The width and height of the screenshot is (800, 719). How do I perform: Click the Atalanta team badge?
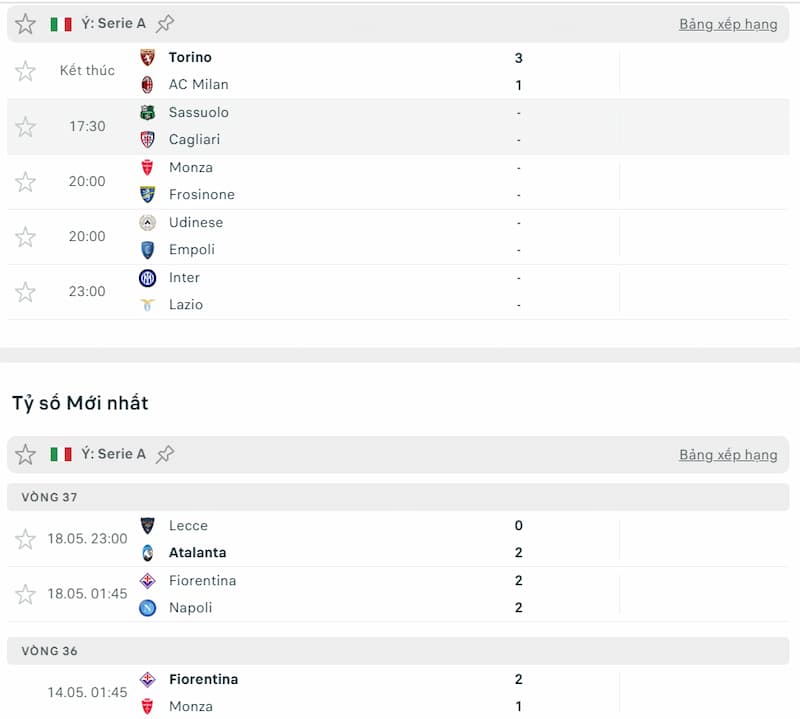tap(148, 553)
